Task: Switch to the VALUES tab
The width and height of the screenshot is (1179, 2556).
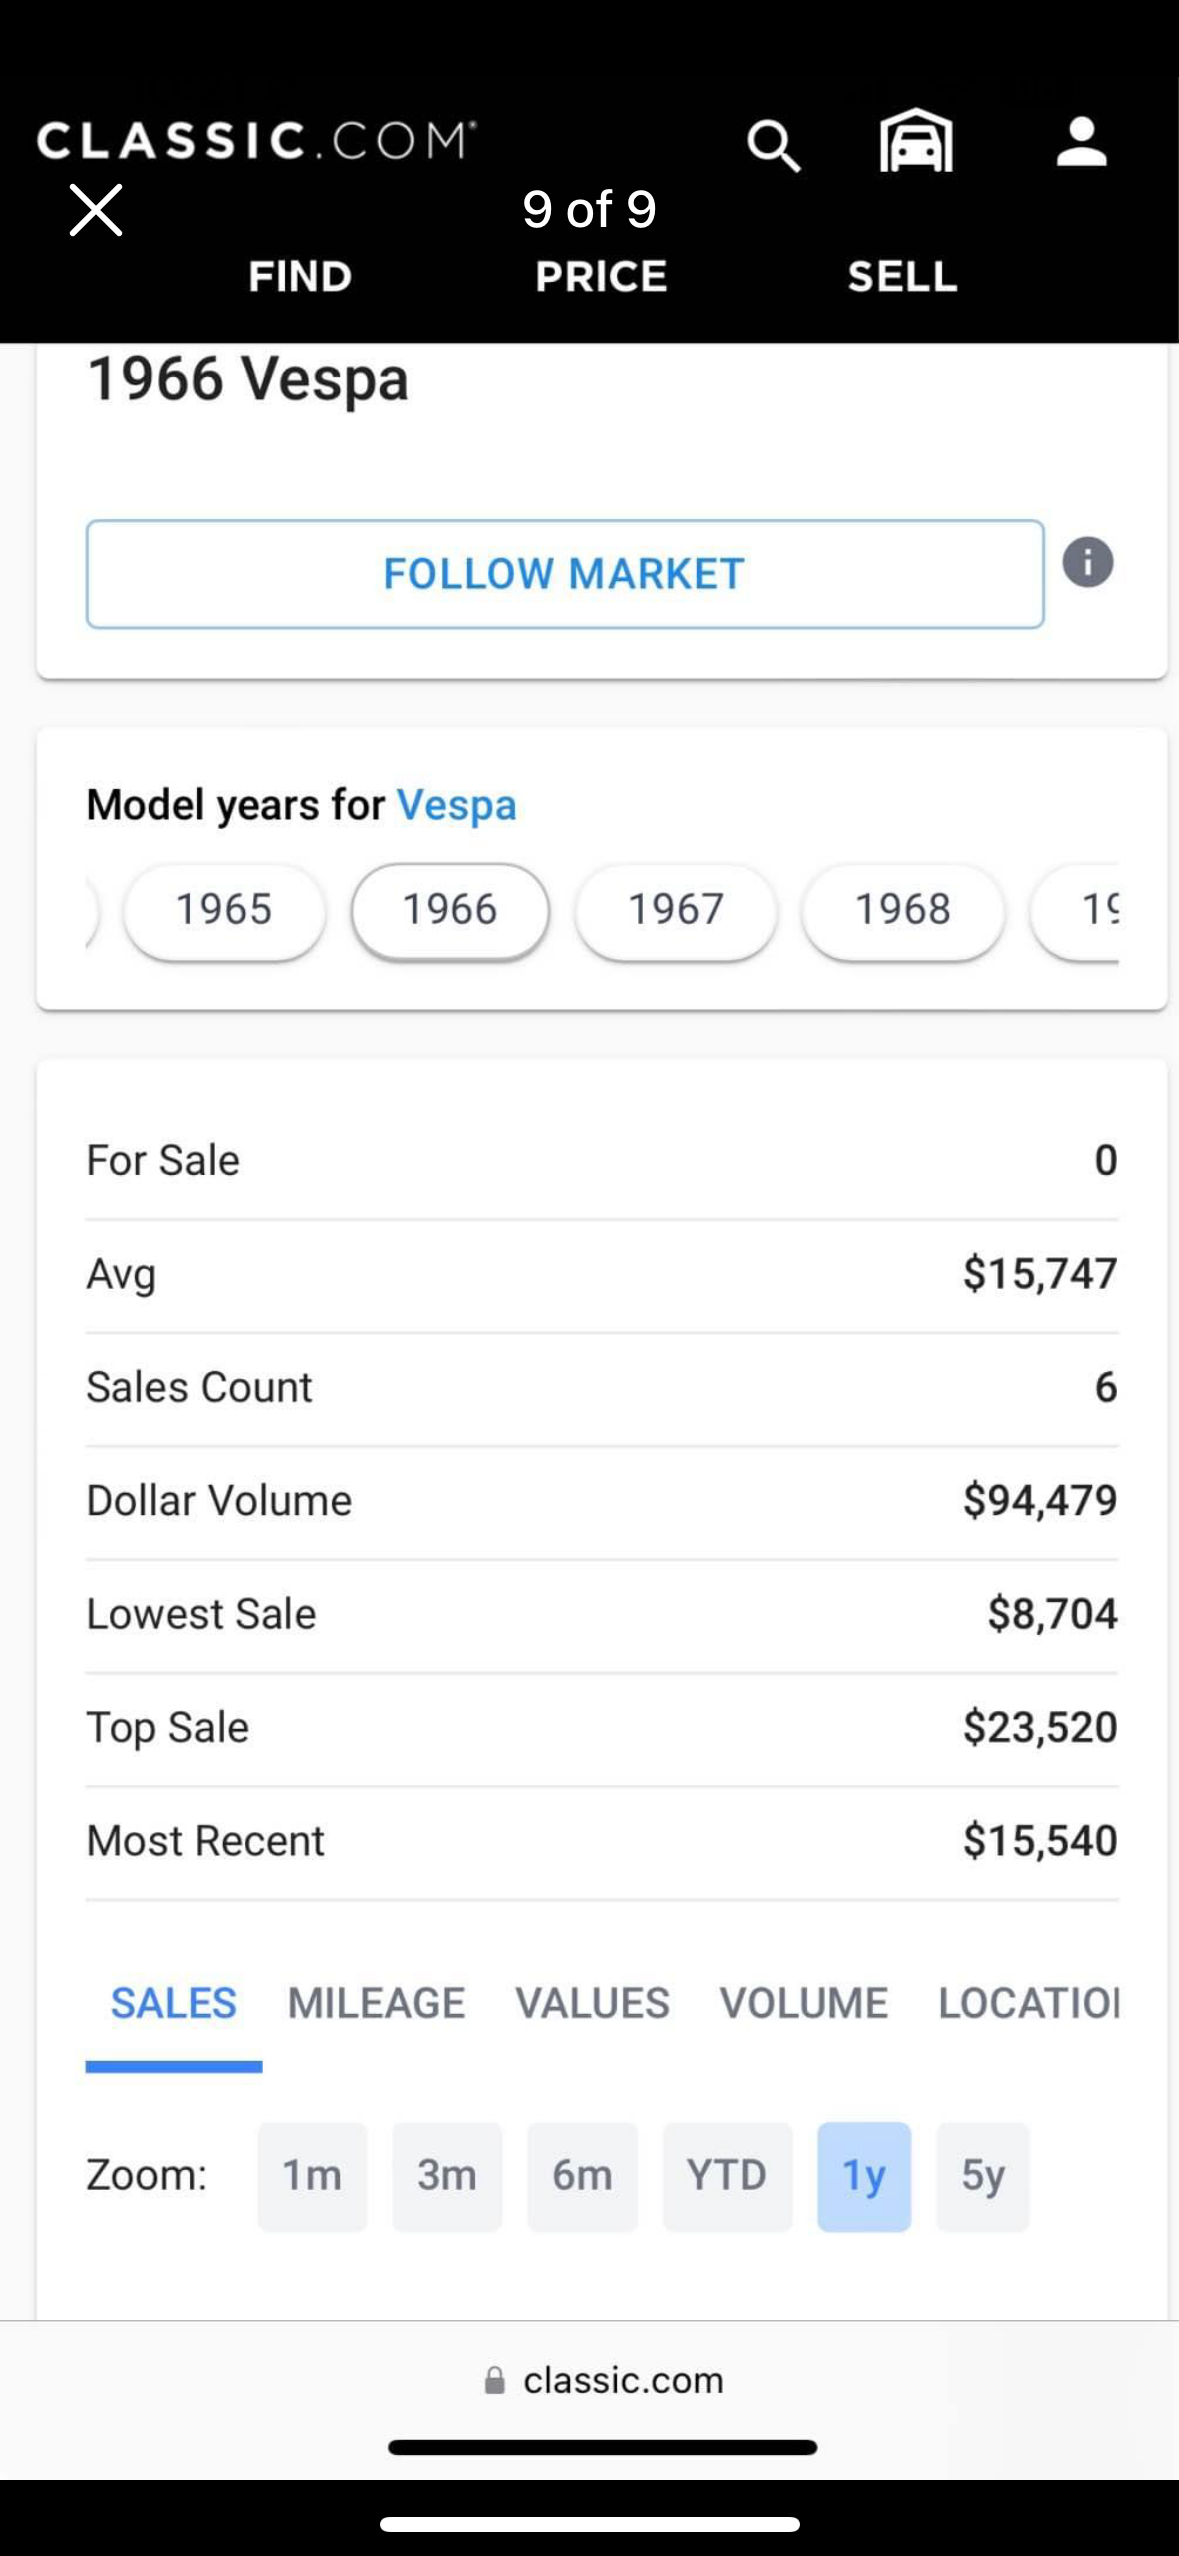Action: pyautogui.click(x=592, y=2003)
